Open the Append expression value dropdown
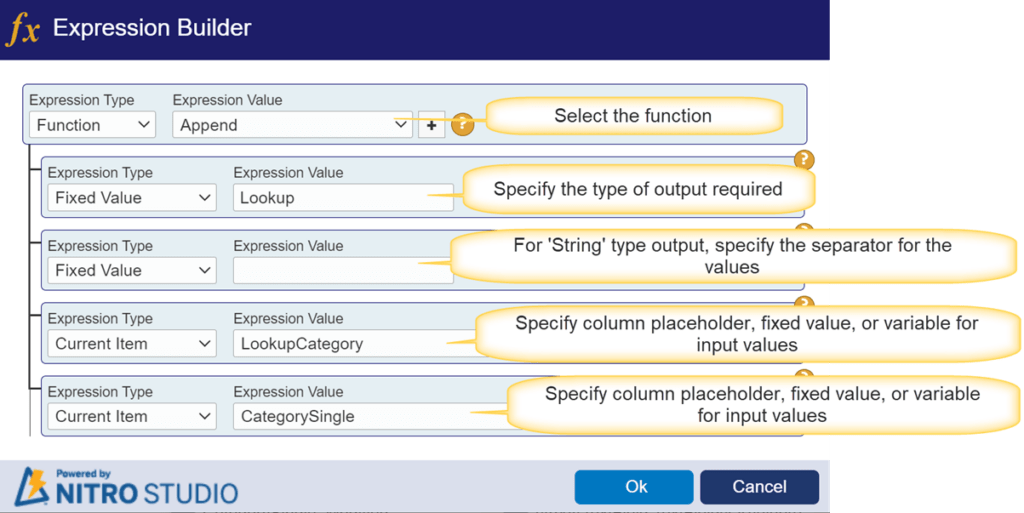This screenshot has width=1024, height=513. (293, 125)
